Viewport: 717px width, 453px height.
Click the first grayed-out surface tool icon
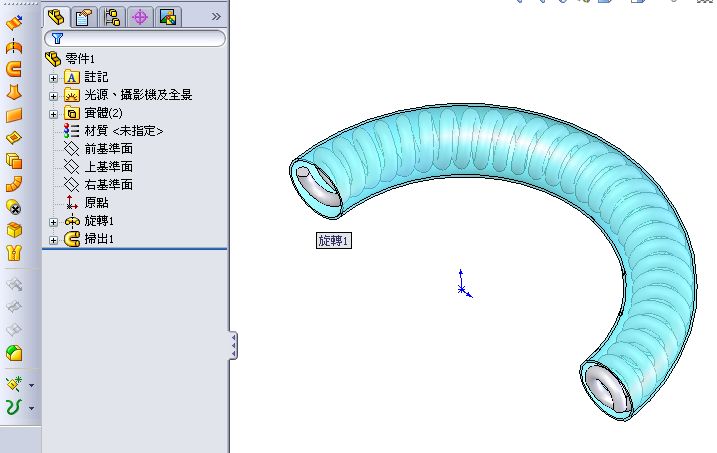pos(14,285)
